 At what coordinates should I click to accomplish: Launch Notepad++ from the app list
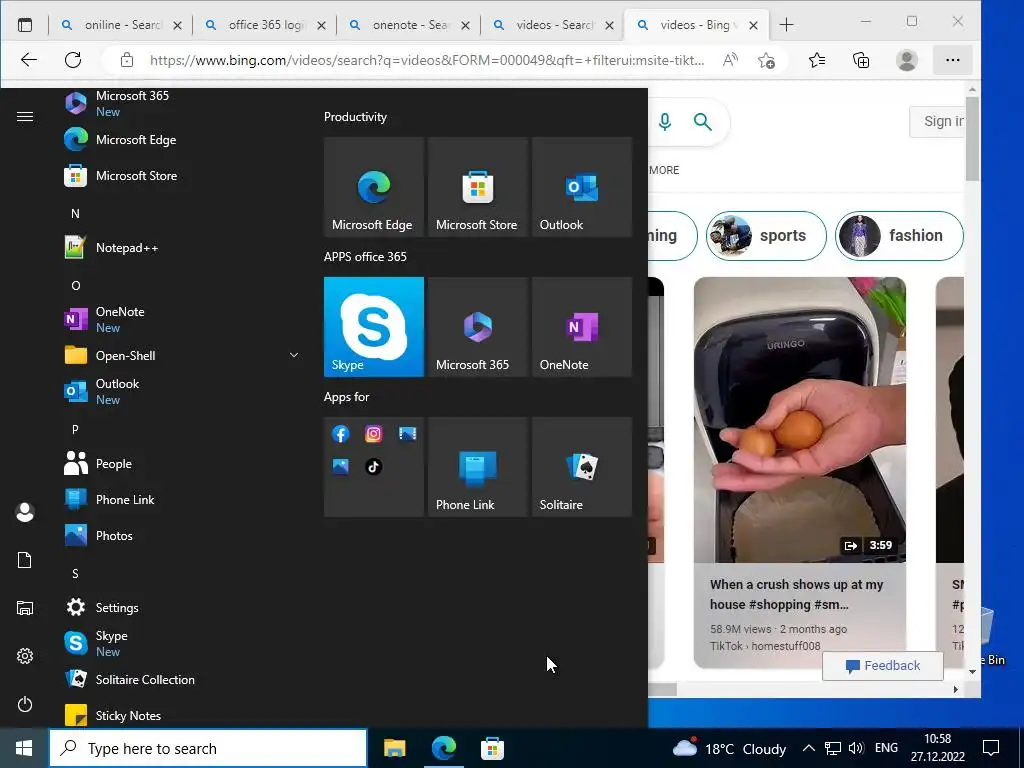tap(180, 248)
